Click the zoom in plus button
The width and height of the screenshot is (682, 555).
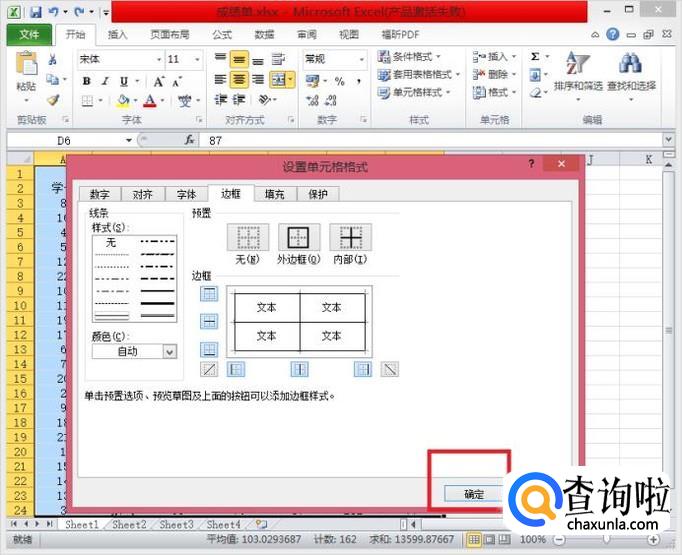653,540
